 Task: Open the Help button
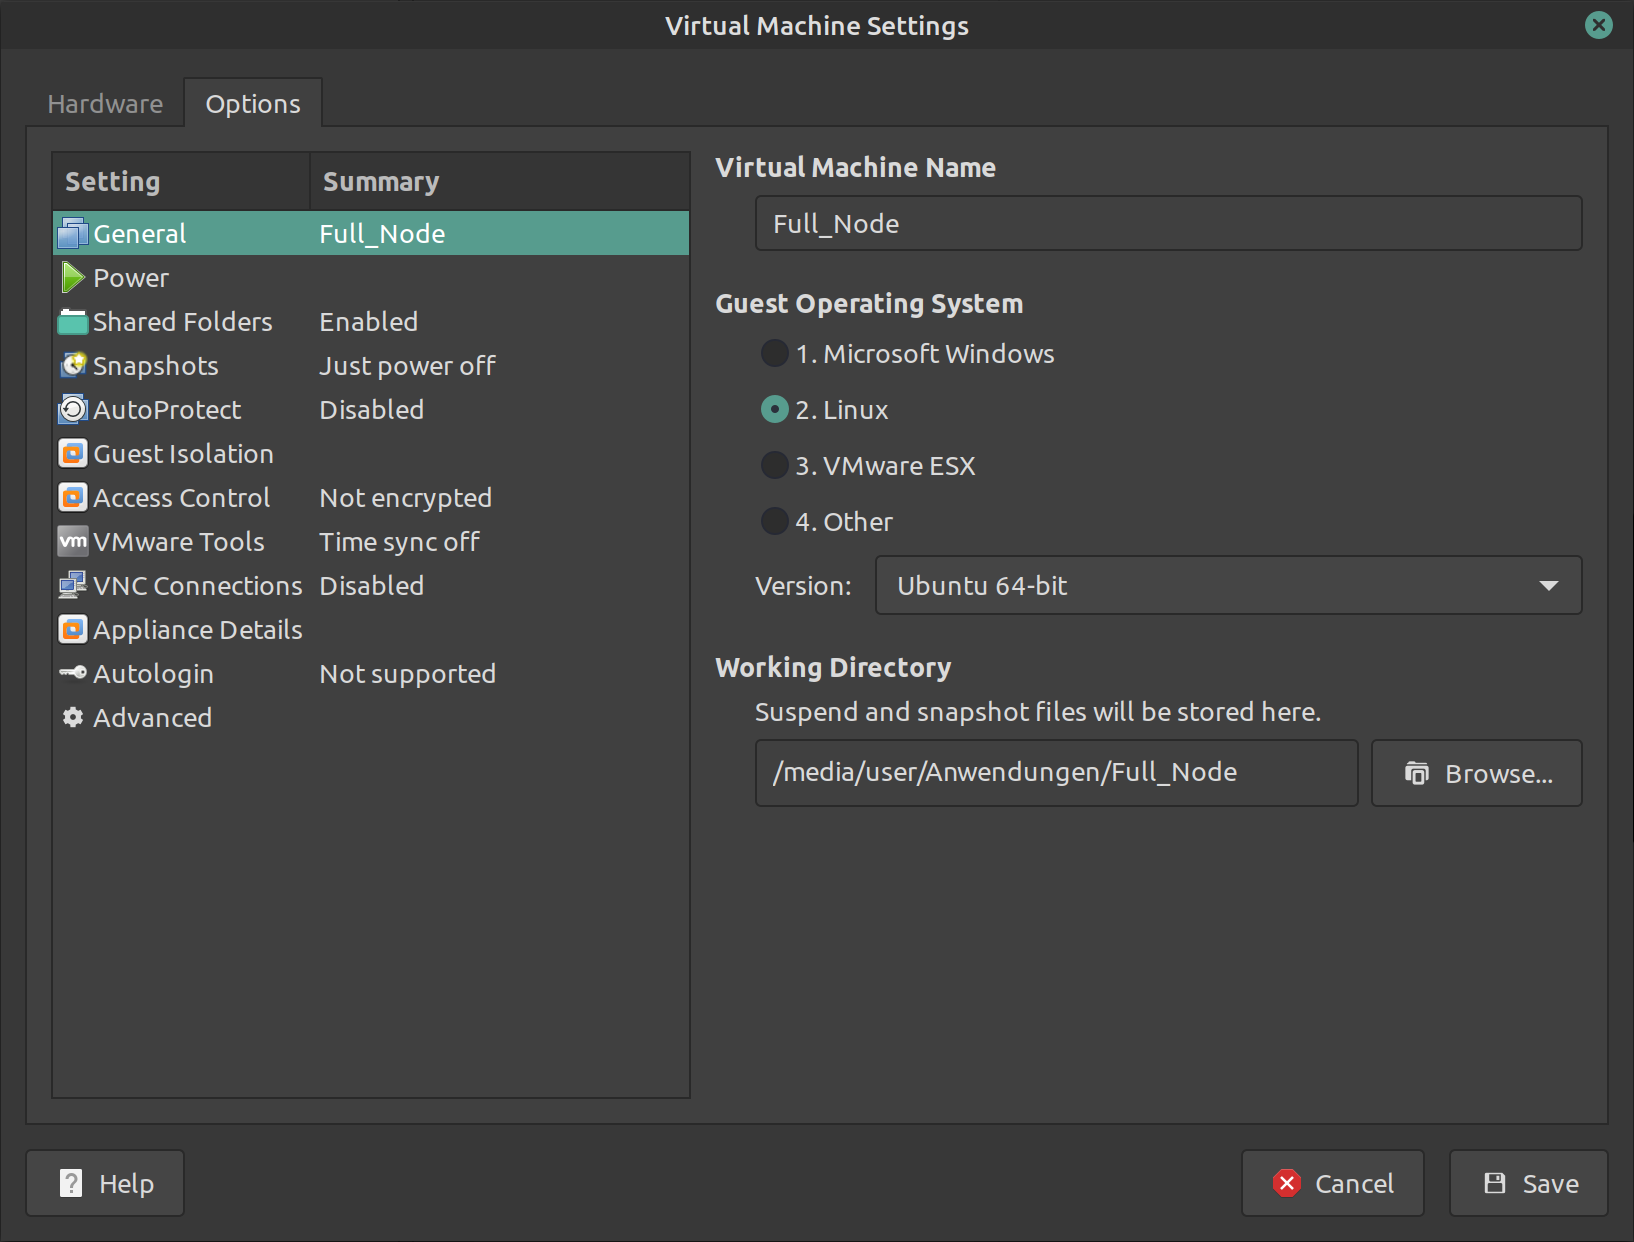105,1183
